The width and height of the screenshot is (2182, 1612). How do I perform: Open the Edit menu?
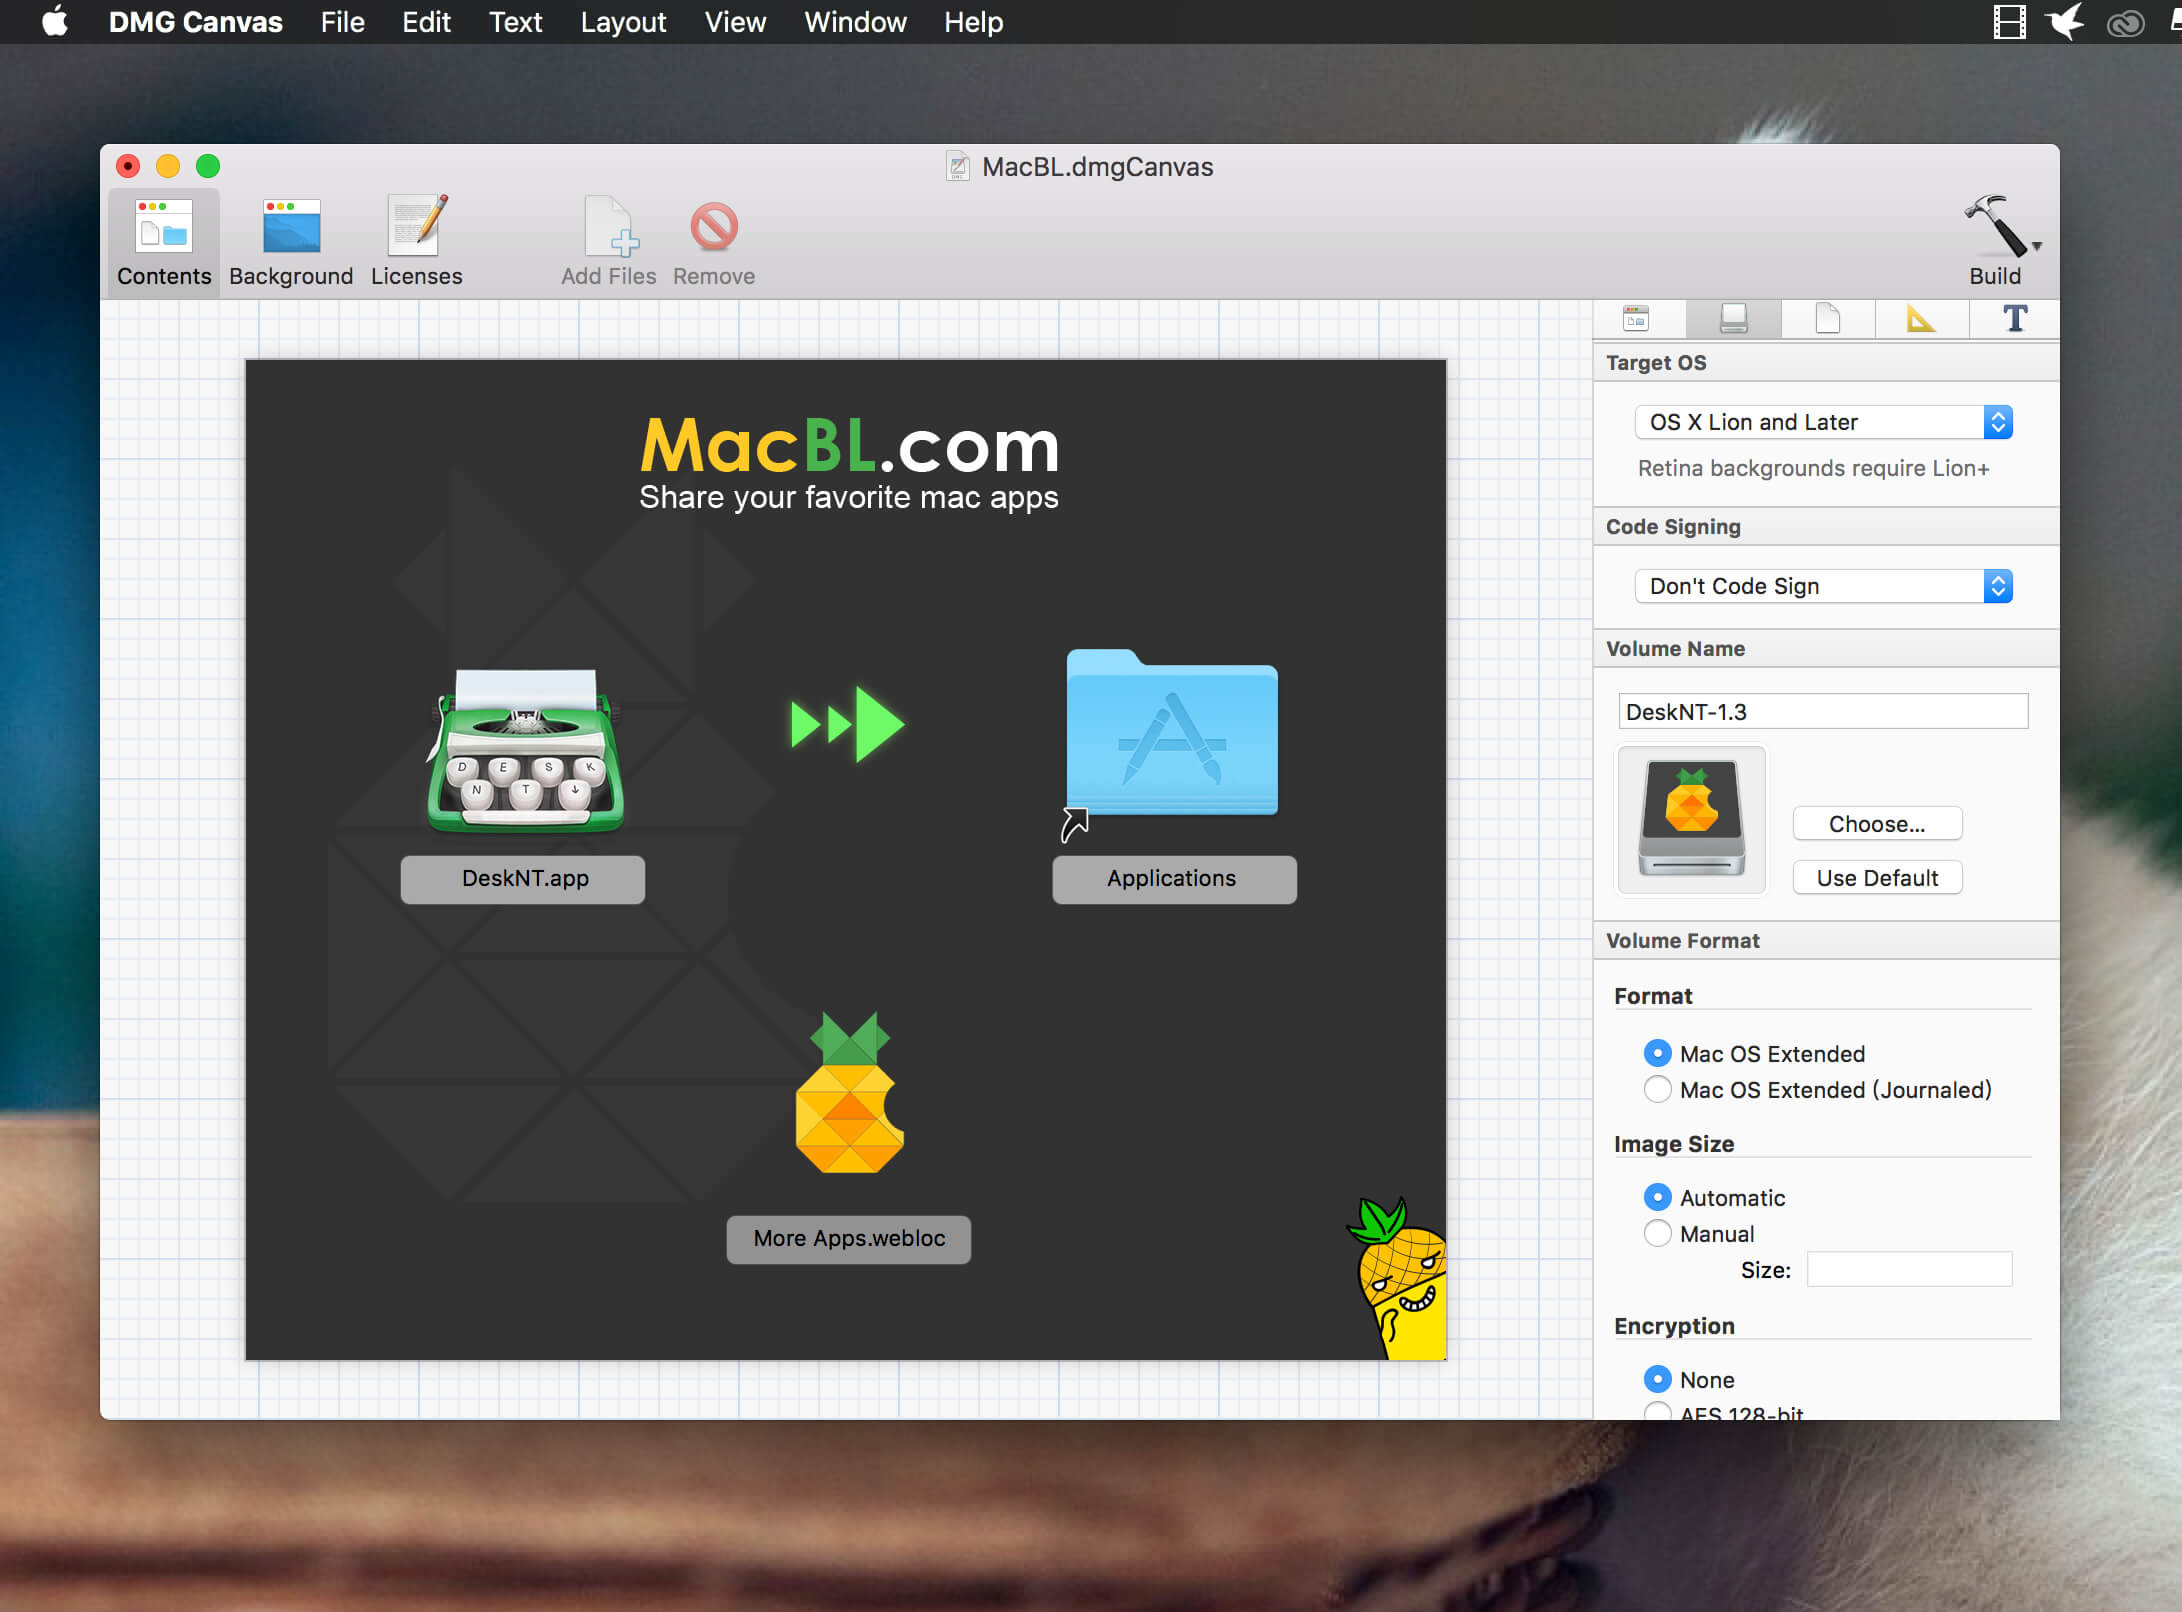coord(426,22)
